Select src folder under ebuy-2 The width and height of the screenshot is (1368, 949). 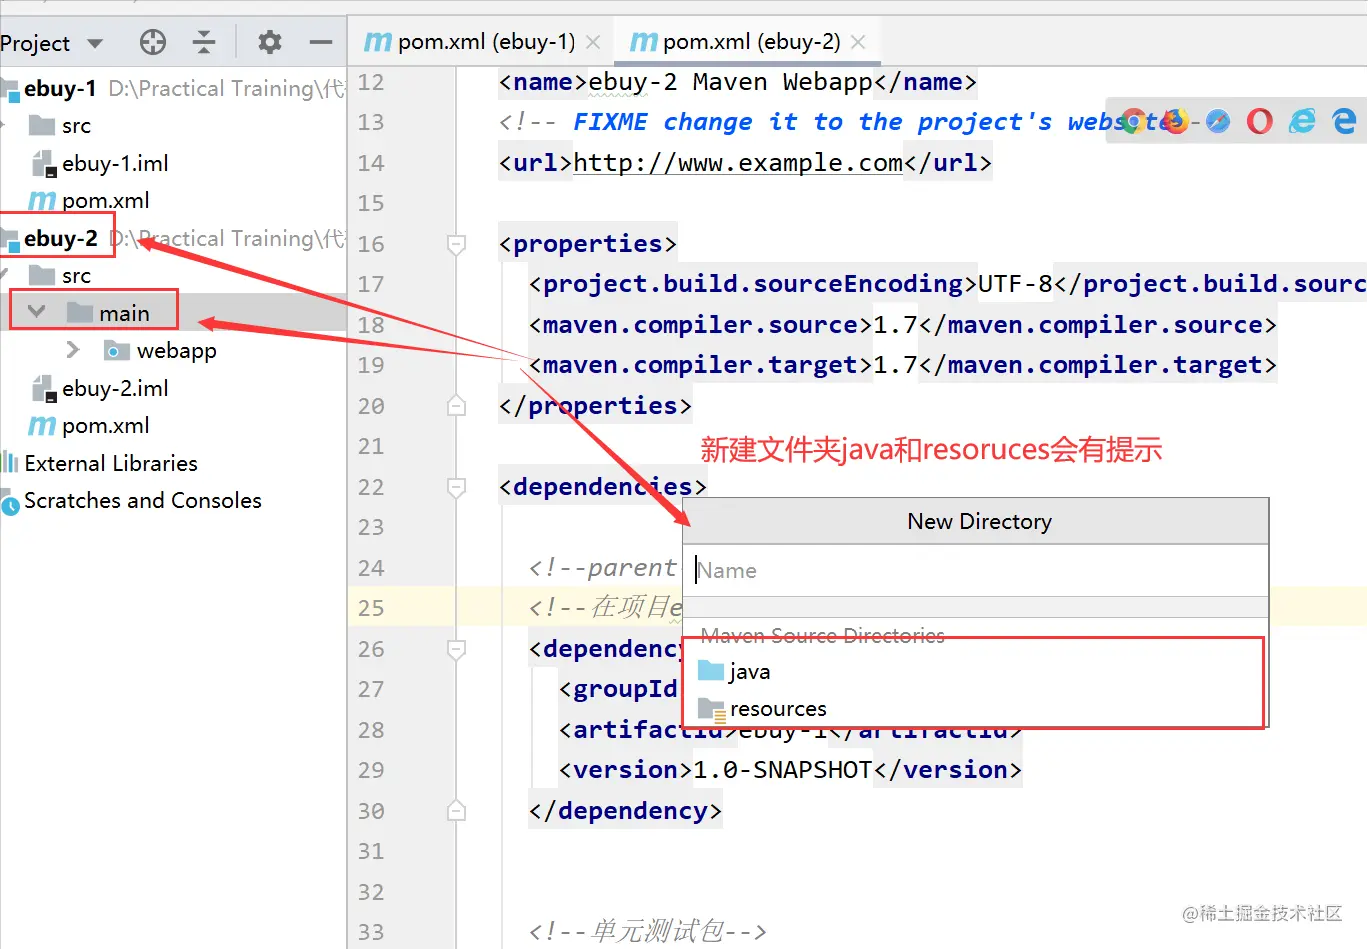tap(76, 276)
